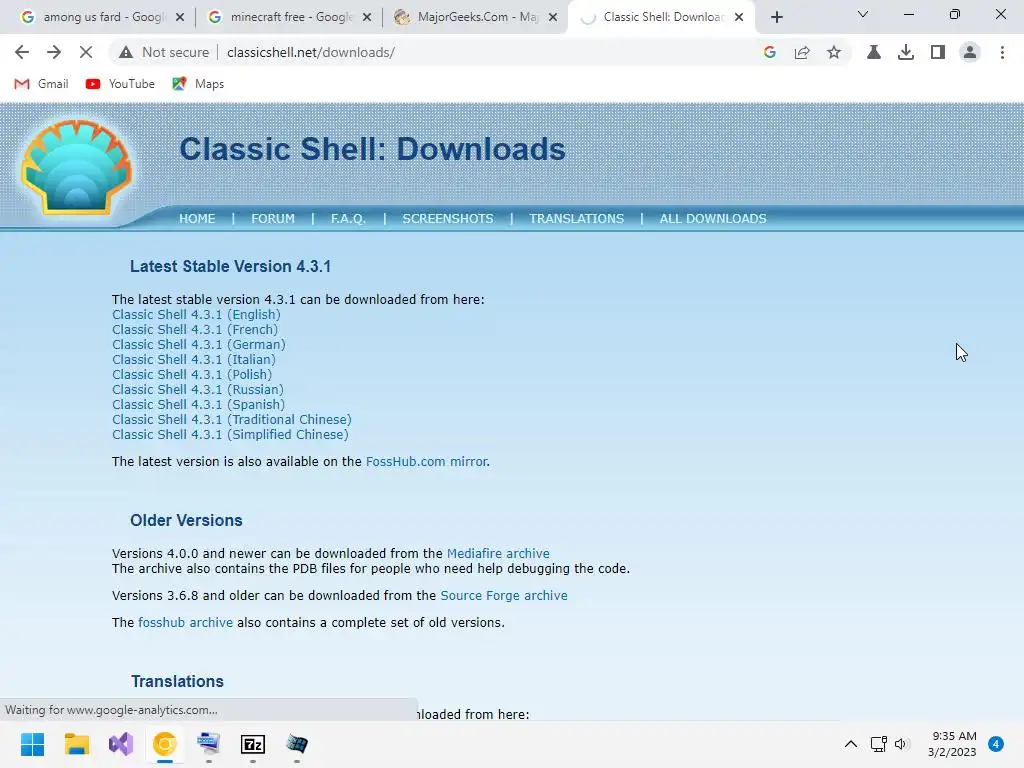Viewport: 1024px width, 768px height.
Task: Click the Chrome Canary taskbar icon
Action: click(x=165, y=744)
